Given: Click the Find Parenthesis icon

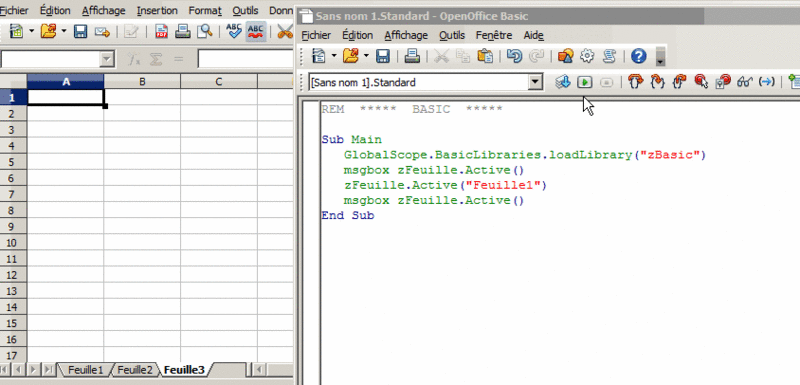Looking at the screenshot, I should [x=767, y=82].
